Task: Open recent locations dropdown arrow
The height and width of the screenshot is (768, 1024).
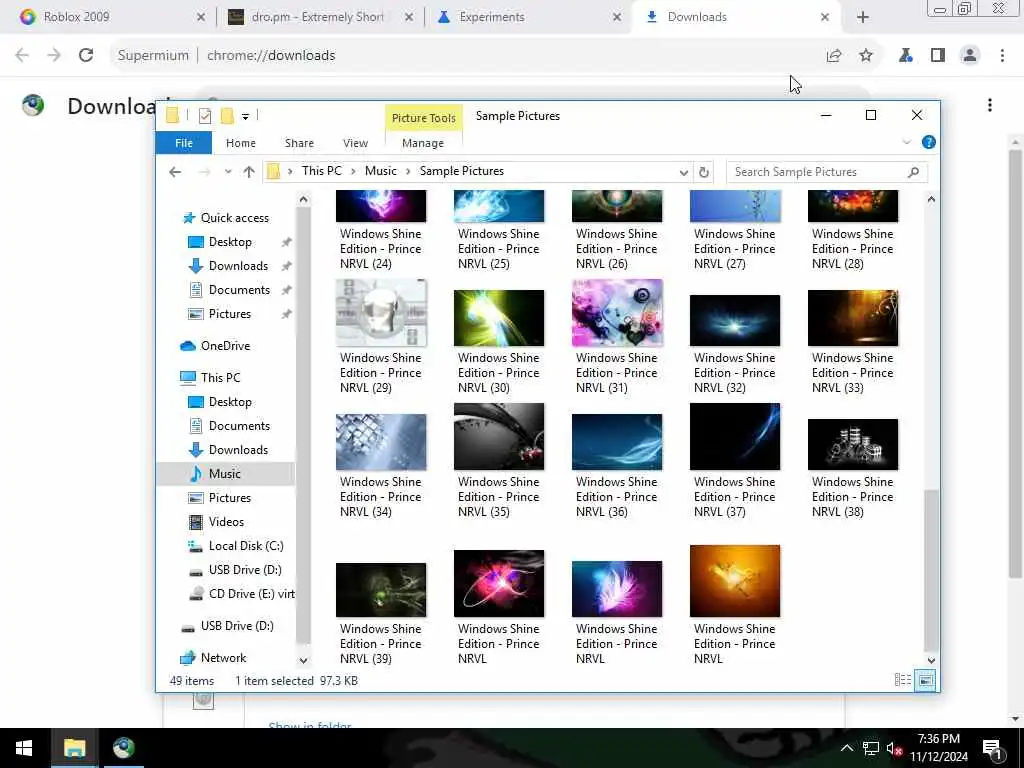Action: click(x=228, y=172)
